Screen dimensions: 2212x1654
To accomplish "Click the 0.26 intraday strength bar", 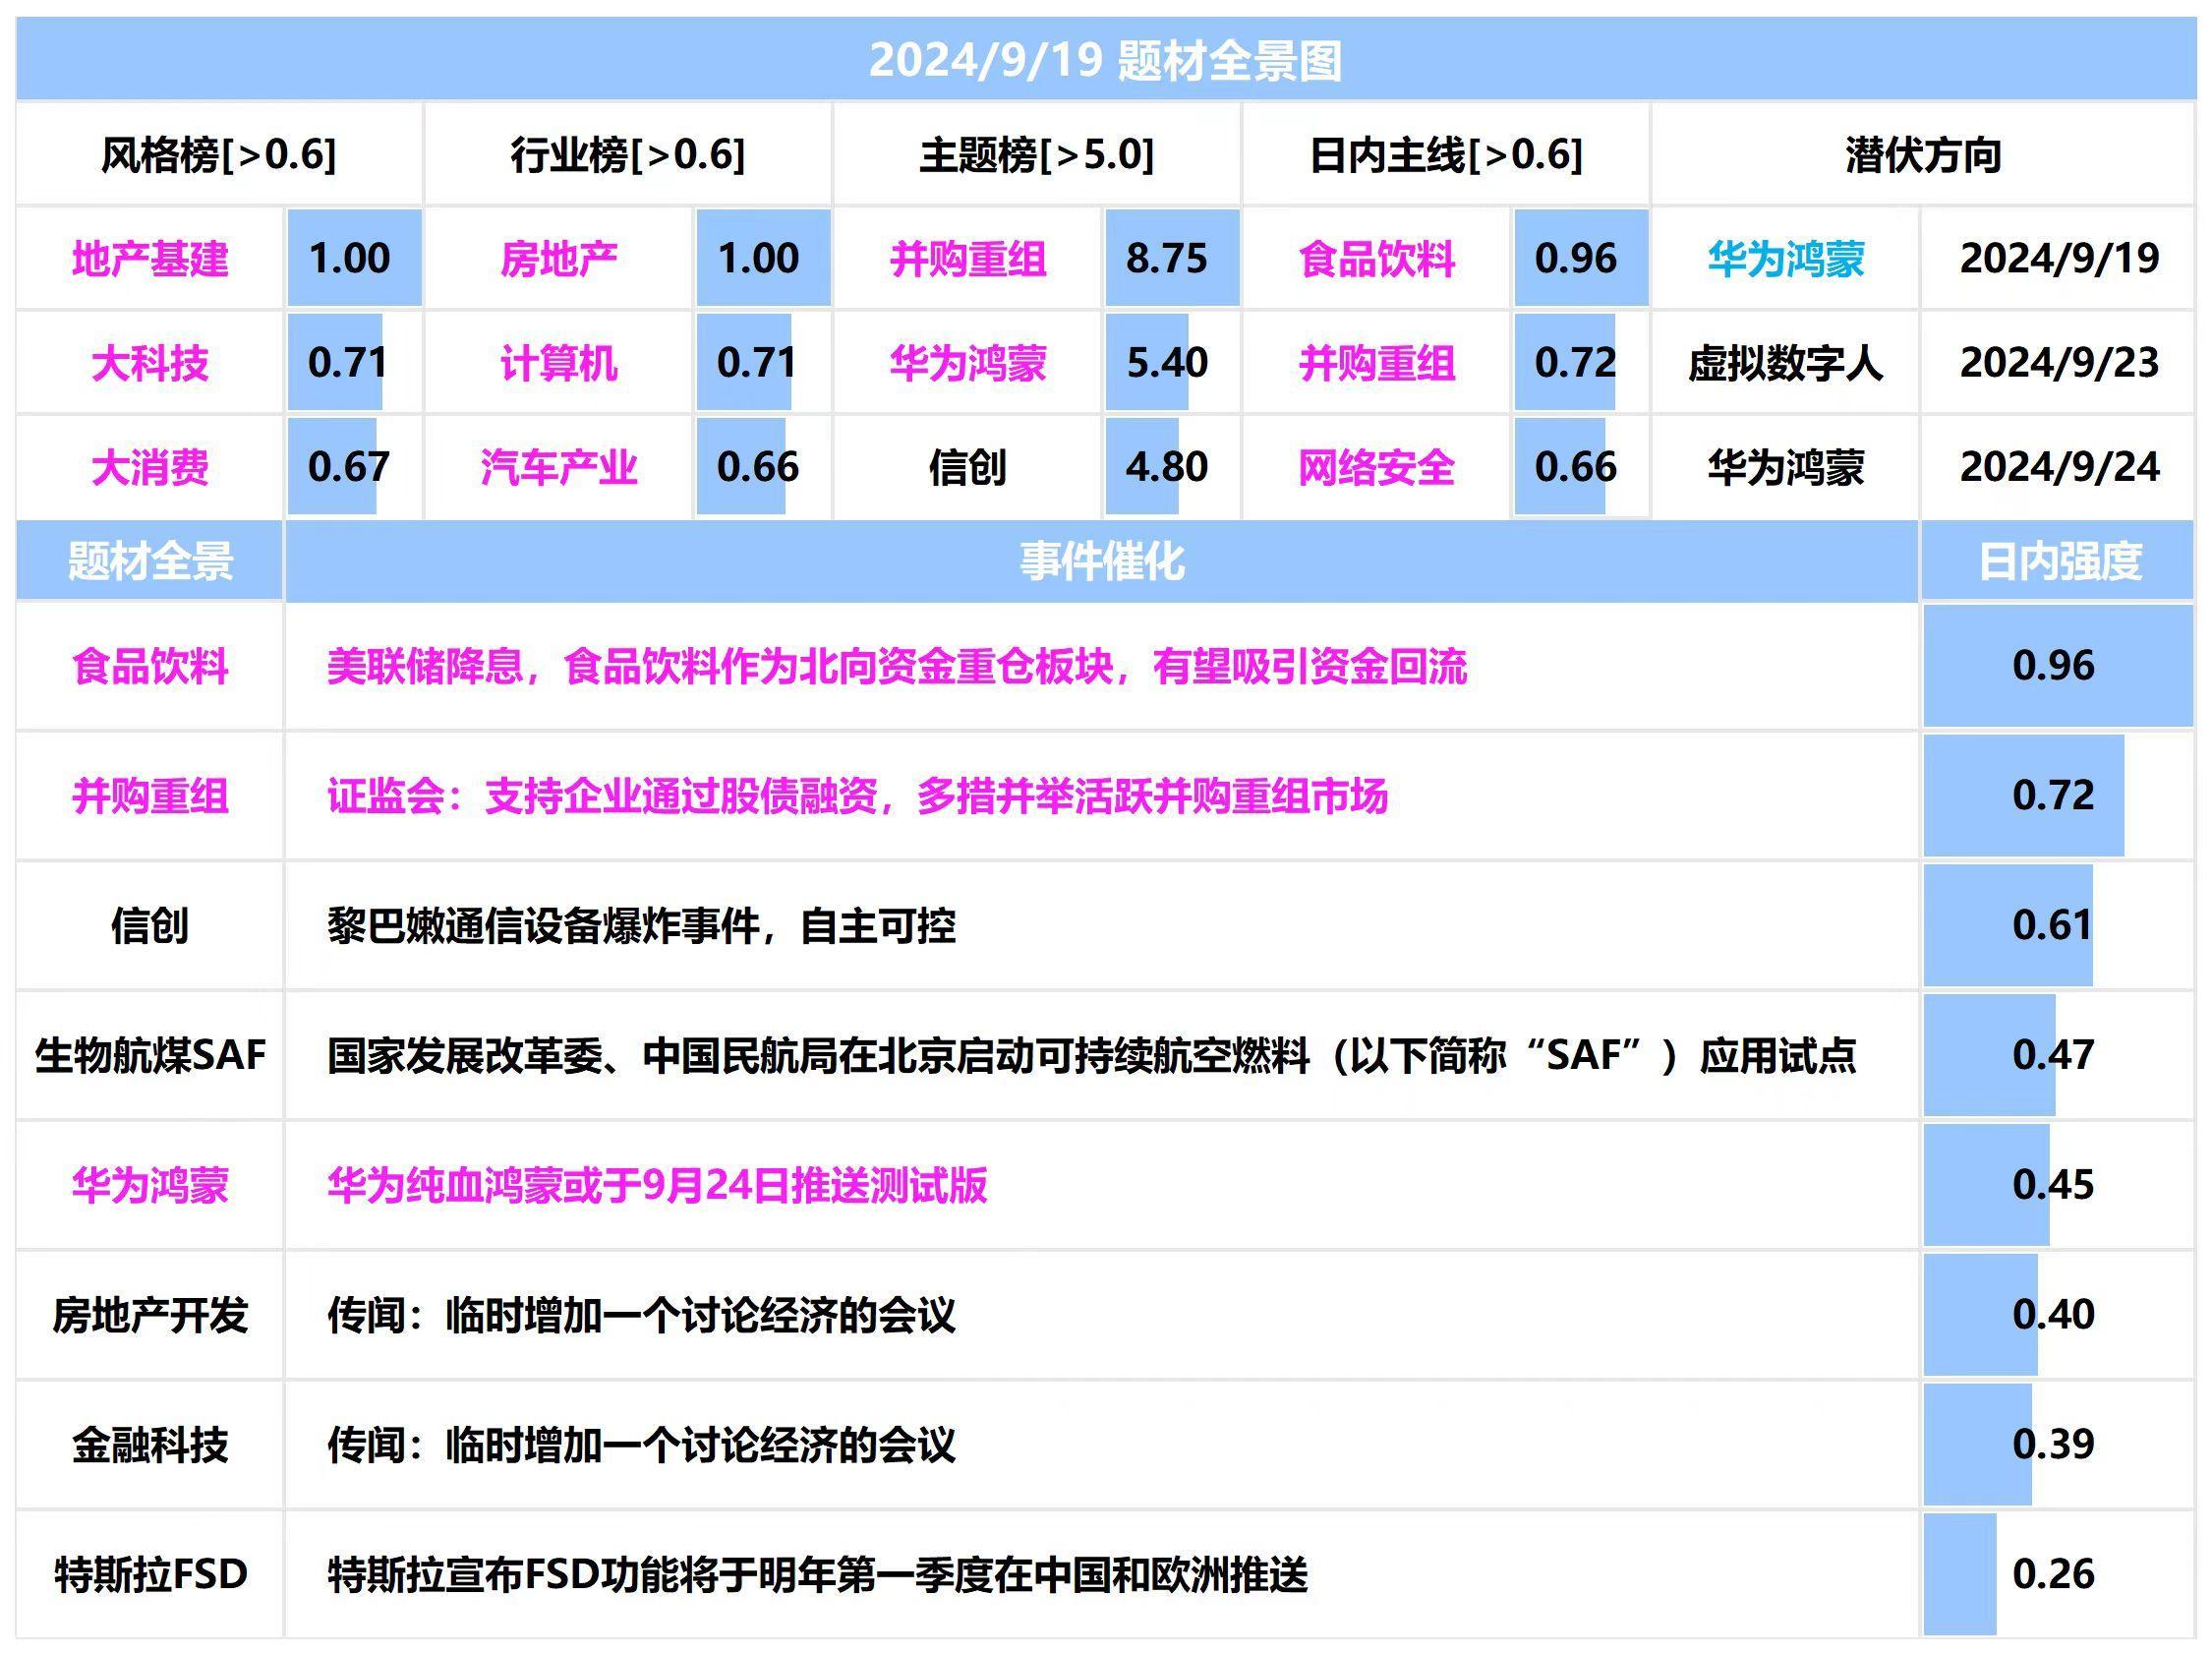I will coord(1960,1575).
